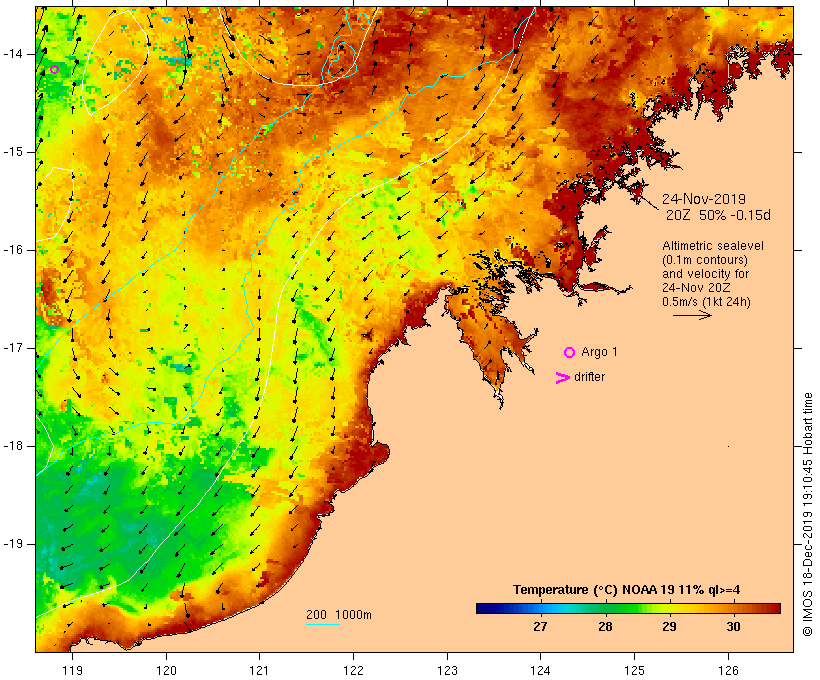
Task: Click the longitude axis label '119'
Action: 72,670
